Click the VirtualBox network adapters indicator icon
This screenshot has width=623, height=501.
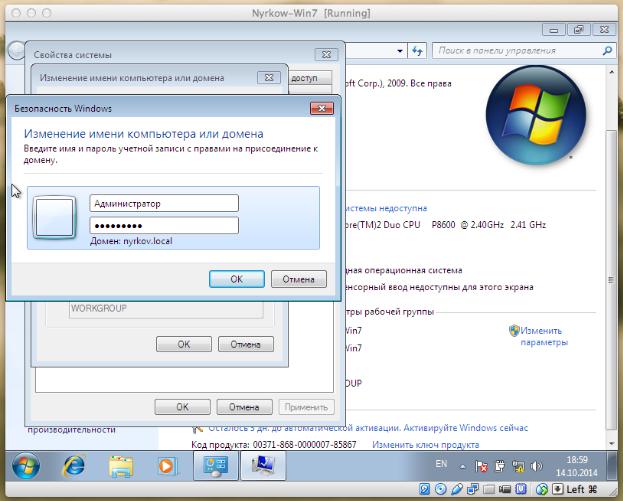coord(473,489)
